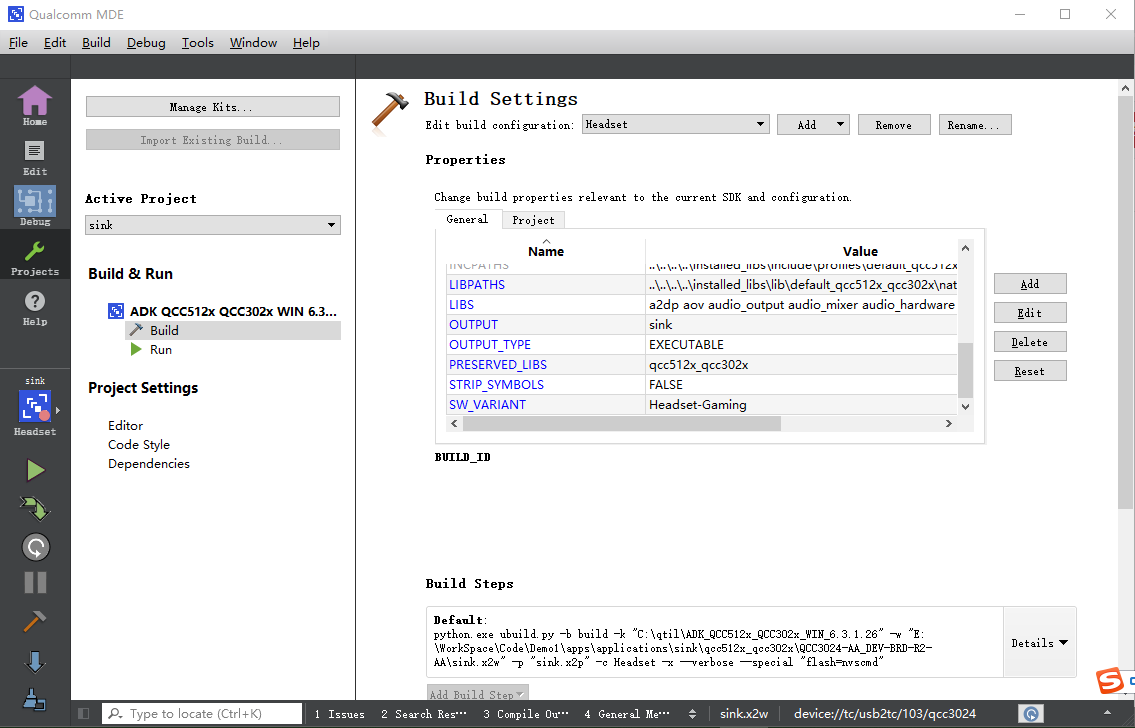Image resolution: width=1135 pixels, height=728 pixels.
Task: Open the Help menu
Action: (306, 43)
